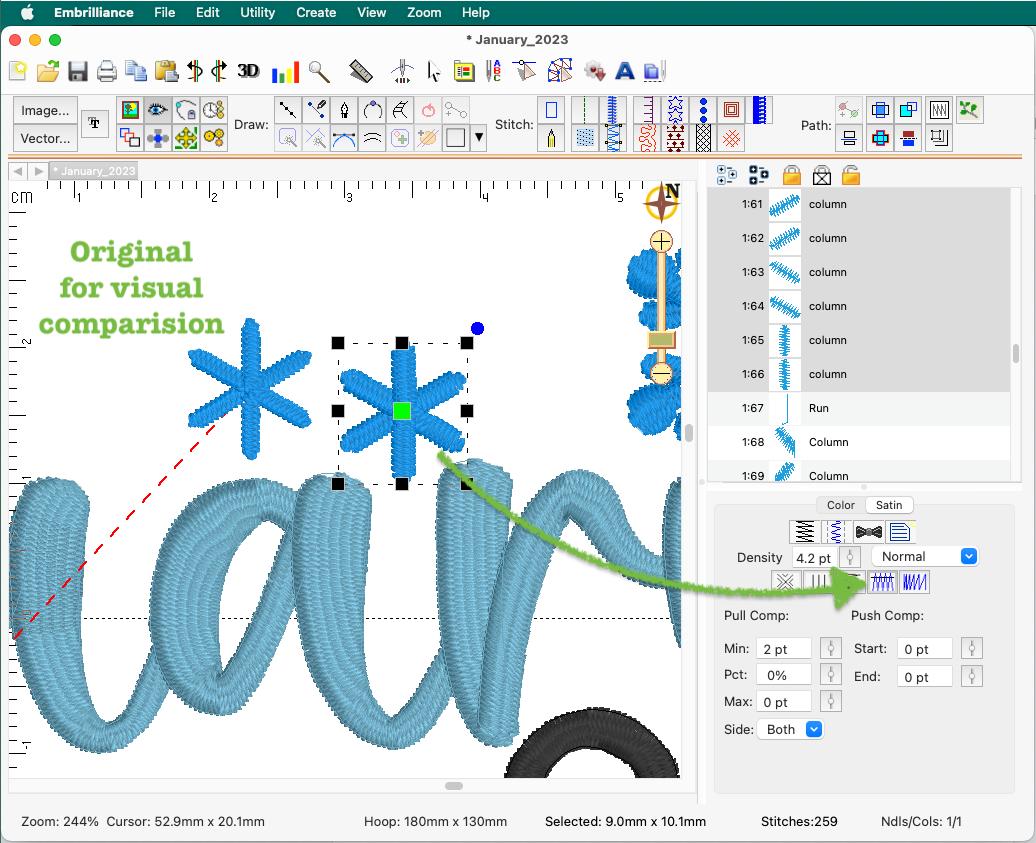Image resolution: width=1036 pixels, height=843 pixels.
Task: Toggle the eye visibility icon
Action: pos(157,110)
